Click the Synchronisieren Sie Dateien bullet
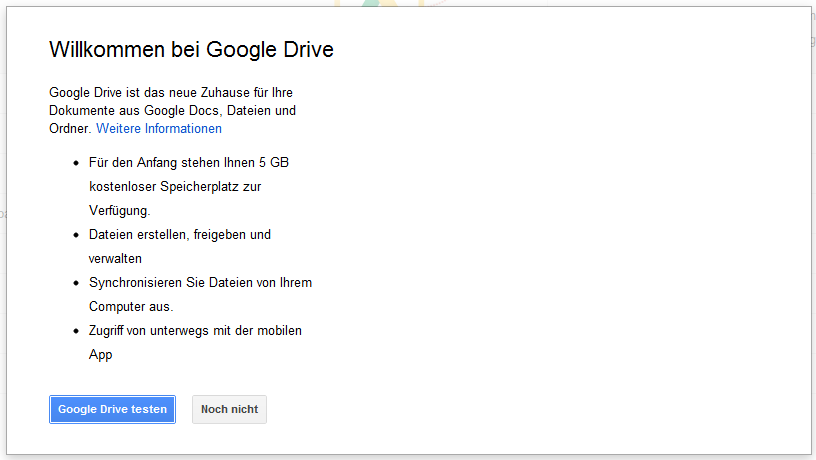 [x=200, y=295]
